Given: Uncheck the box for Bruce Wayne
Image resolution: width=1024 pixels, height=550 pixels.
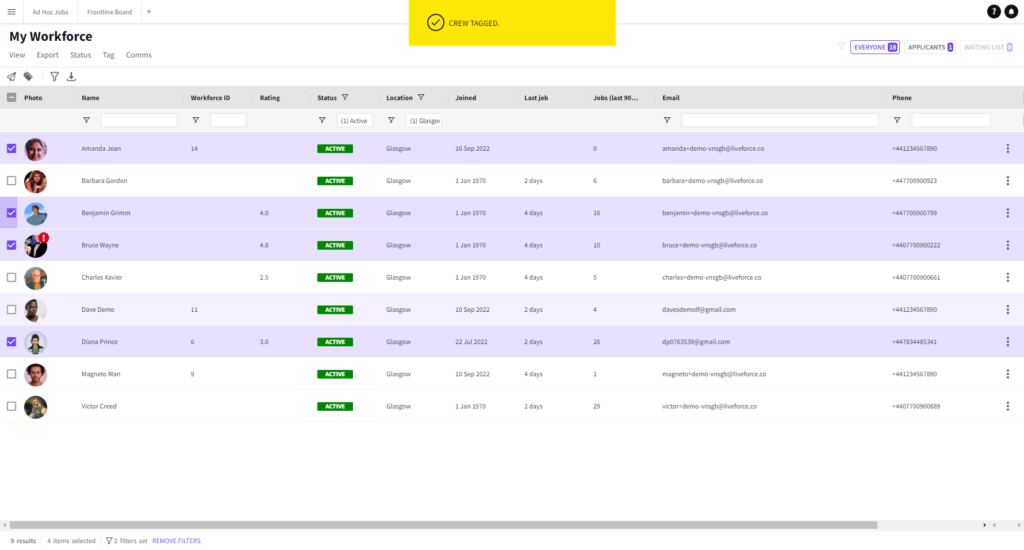Looking at the screenshot, I should 12,245.
